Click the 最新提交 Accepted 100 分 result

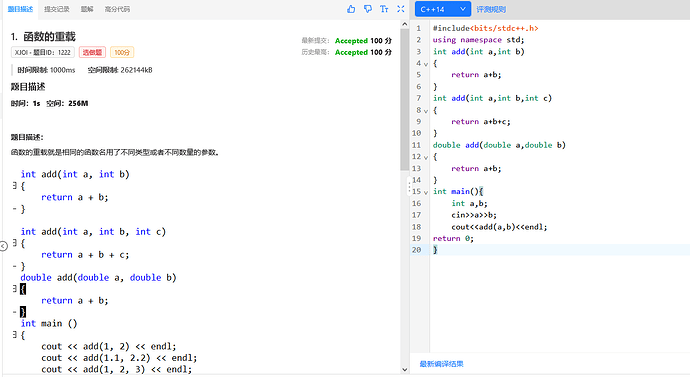346,40
